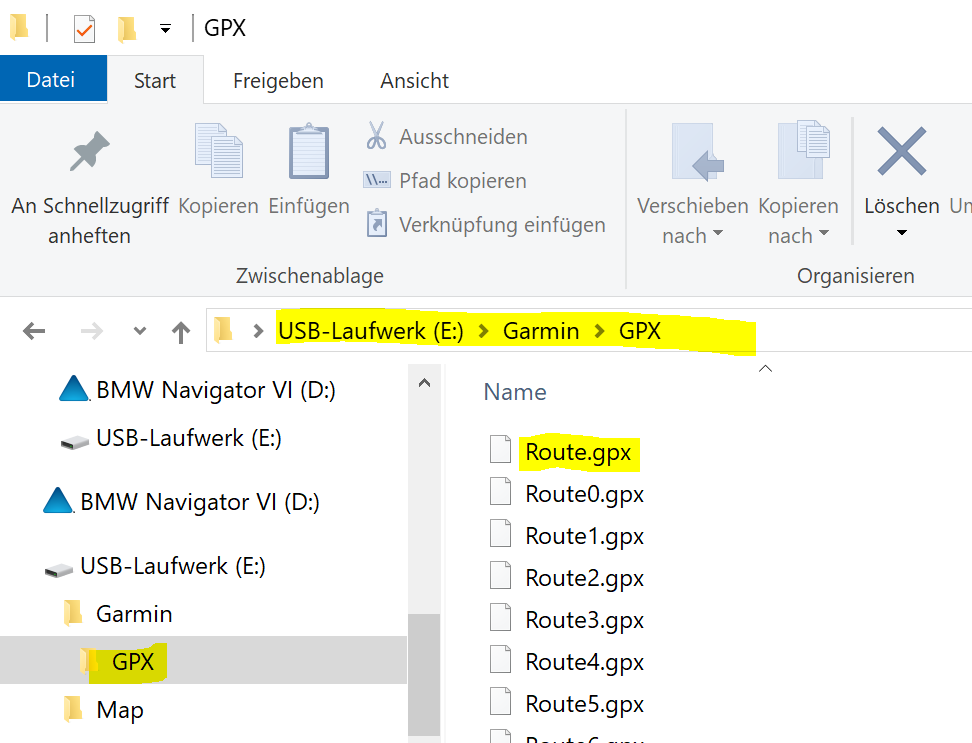This screenshot has height=743, width=972.
Task: Switch to the Ansicht ribbon tab
Action: 414,81
